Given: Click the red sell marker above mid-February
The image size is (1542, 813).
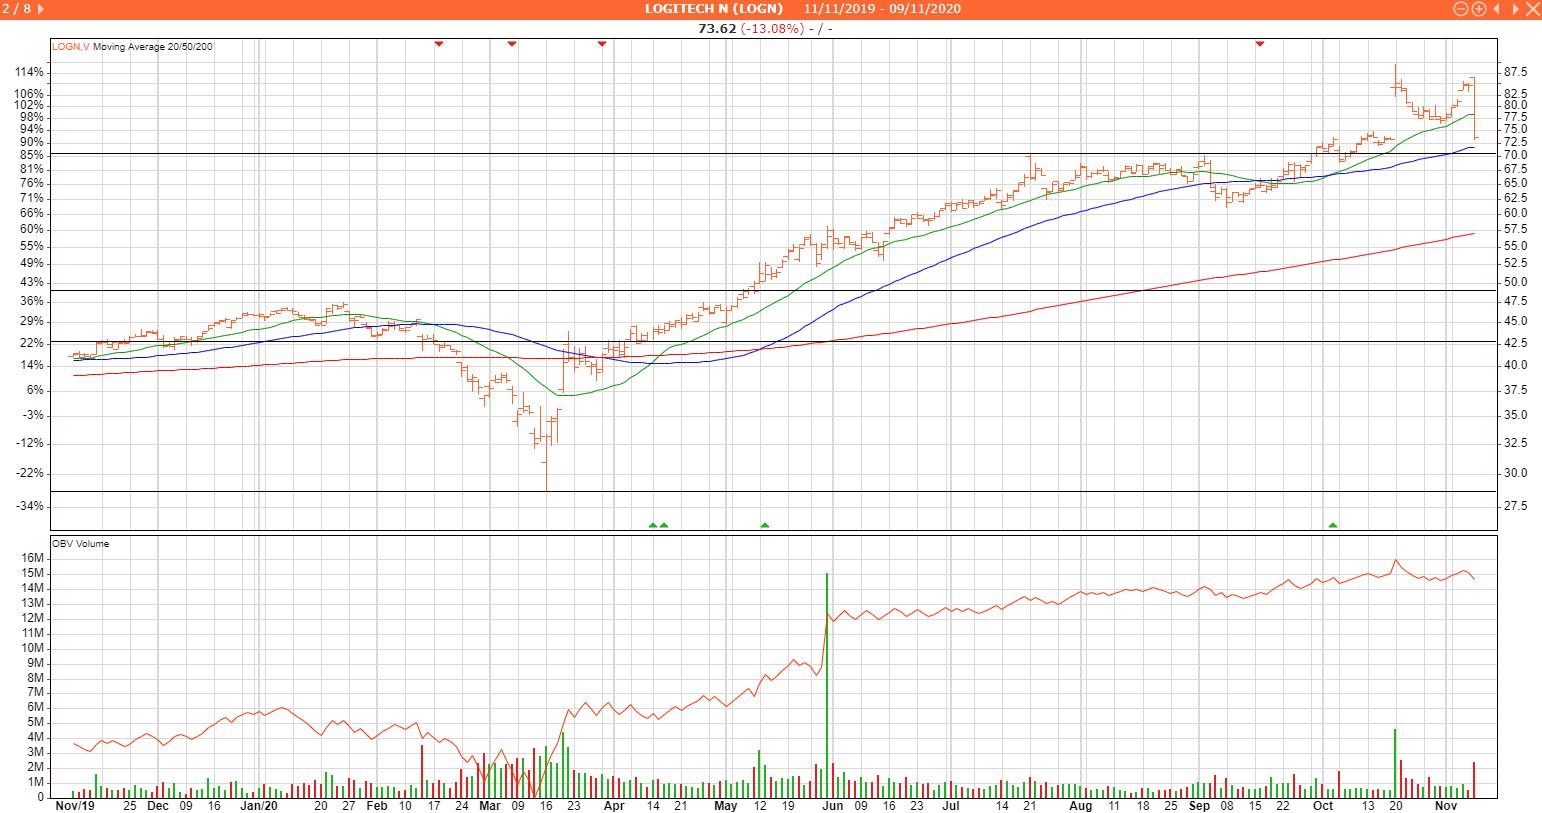Looking at the screenshot, I should click(x=439, y=44).
